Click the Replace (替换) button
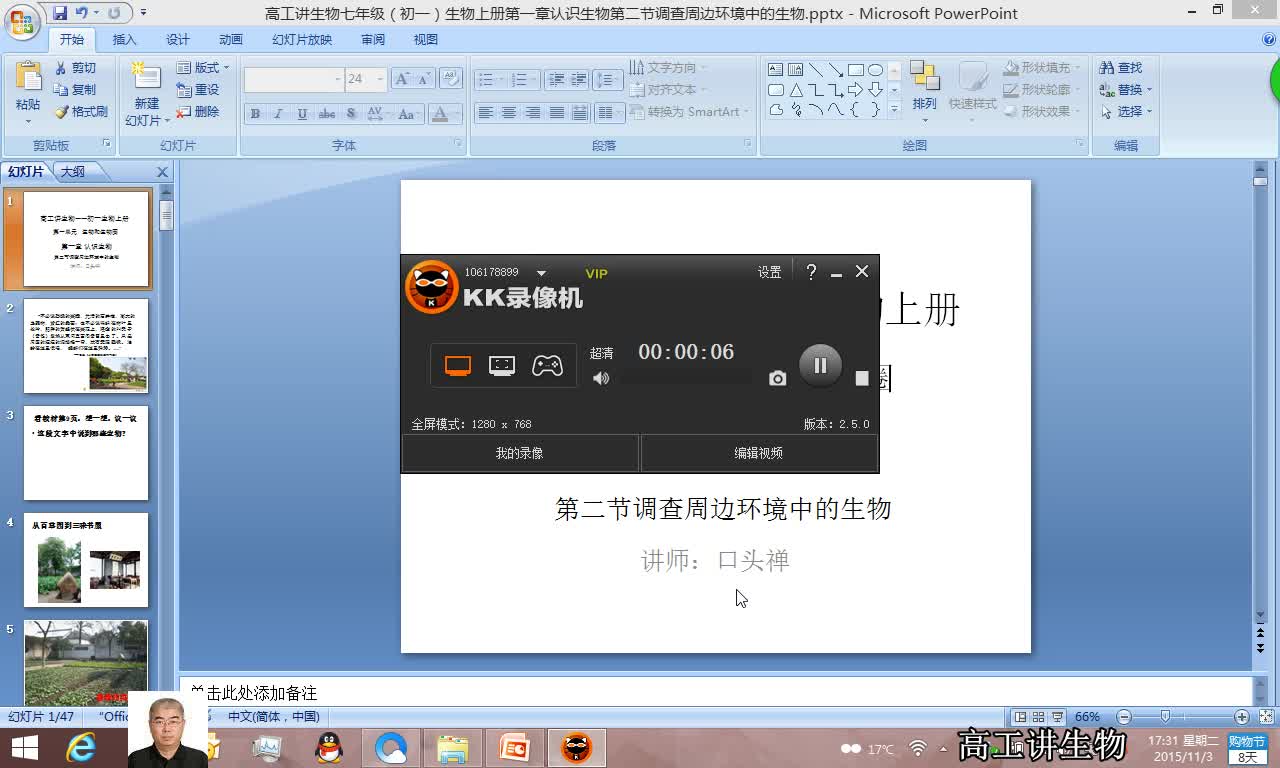 1126,90
